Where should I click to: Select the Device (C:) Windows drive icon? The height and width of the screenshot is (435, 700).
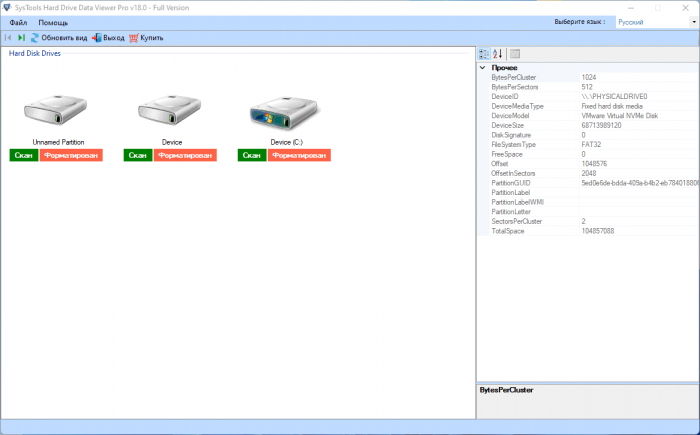(x=284, y=112)
